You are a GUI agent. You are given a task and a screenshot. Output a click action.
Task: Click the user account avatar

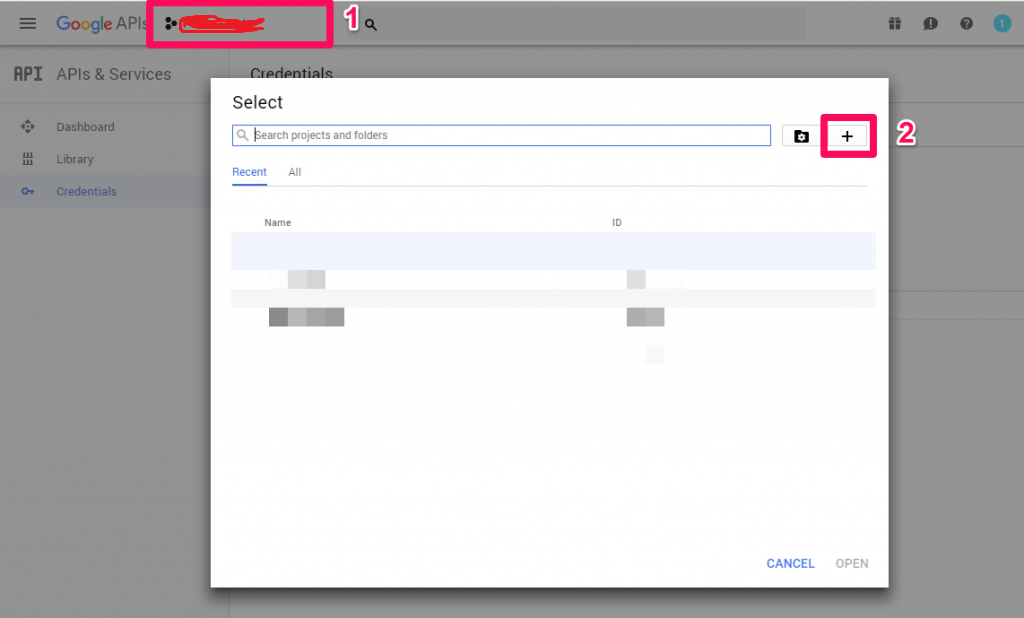tap(1002, 24)
